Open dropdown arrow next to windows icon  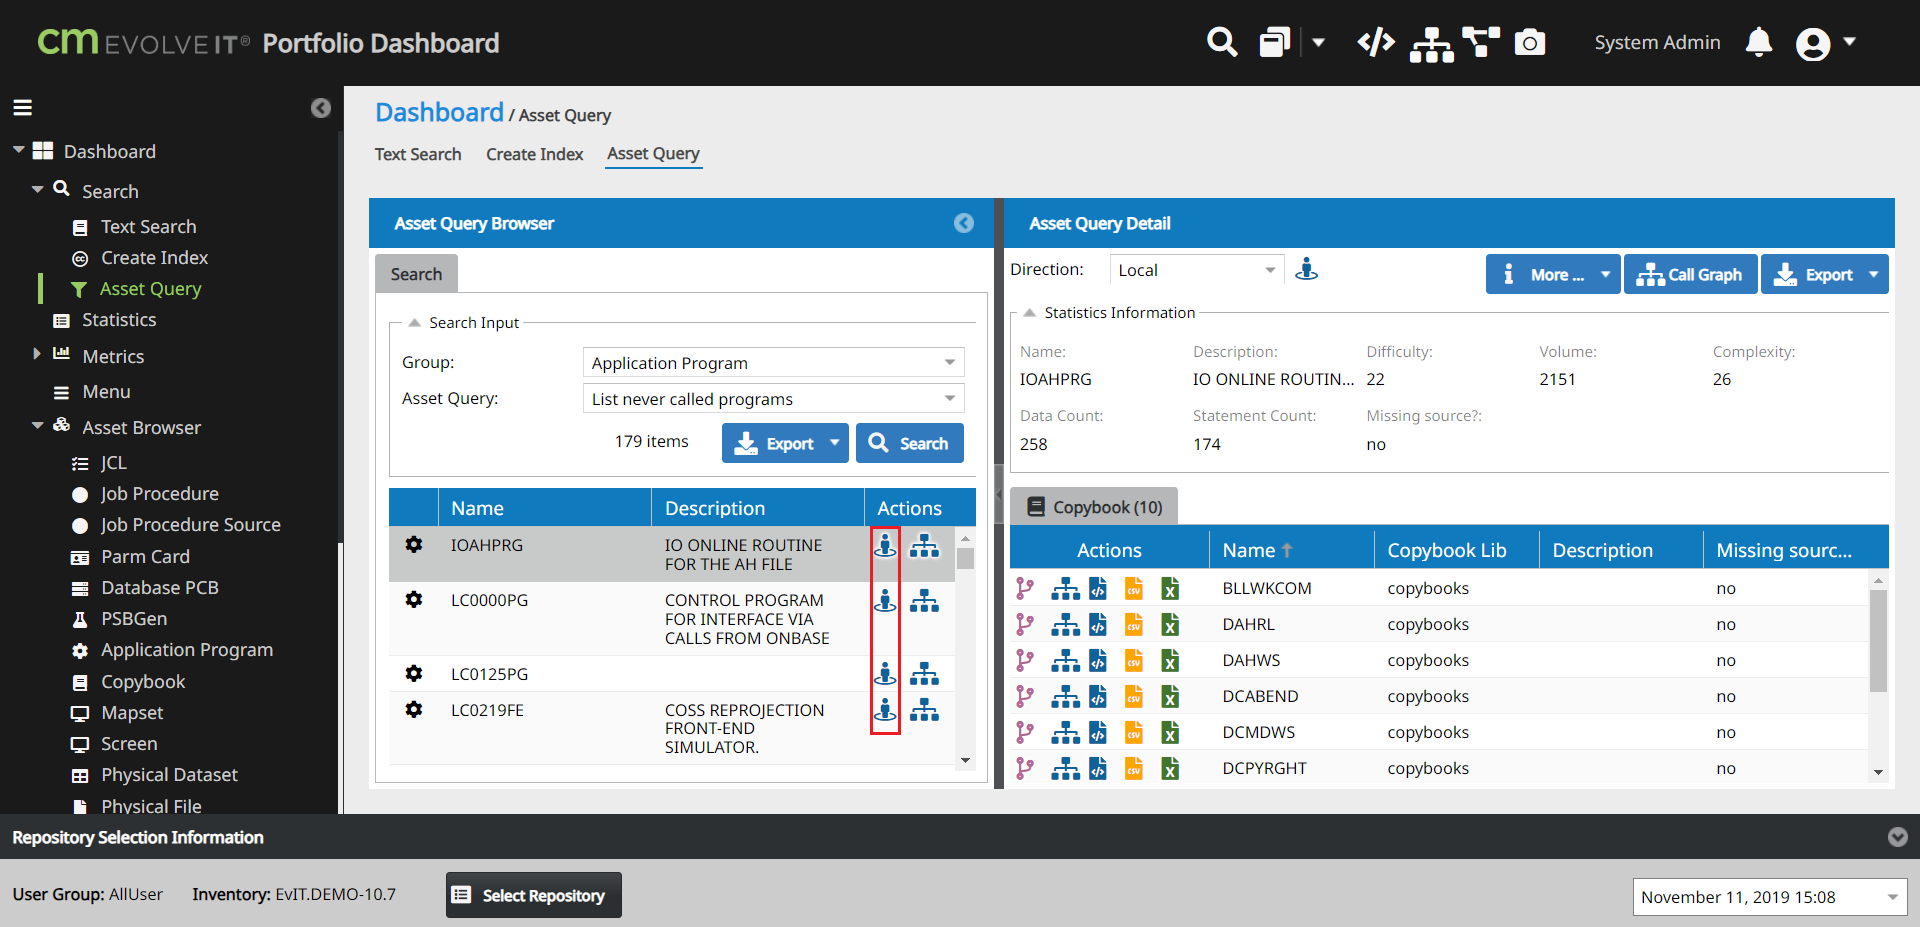click(1318, 42)
